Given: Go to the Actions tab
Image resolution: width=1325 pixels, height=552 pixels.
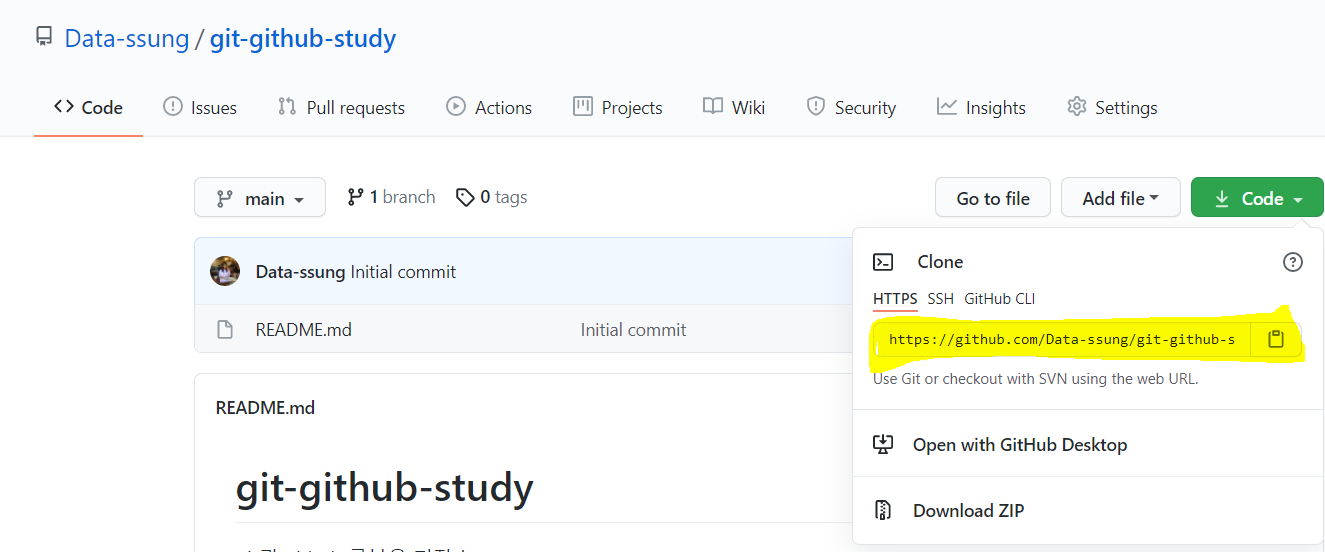Looking at the screenshot, I should click(489, 107).
